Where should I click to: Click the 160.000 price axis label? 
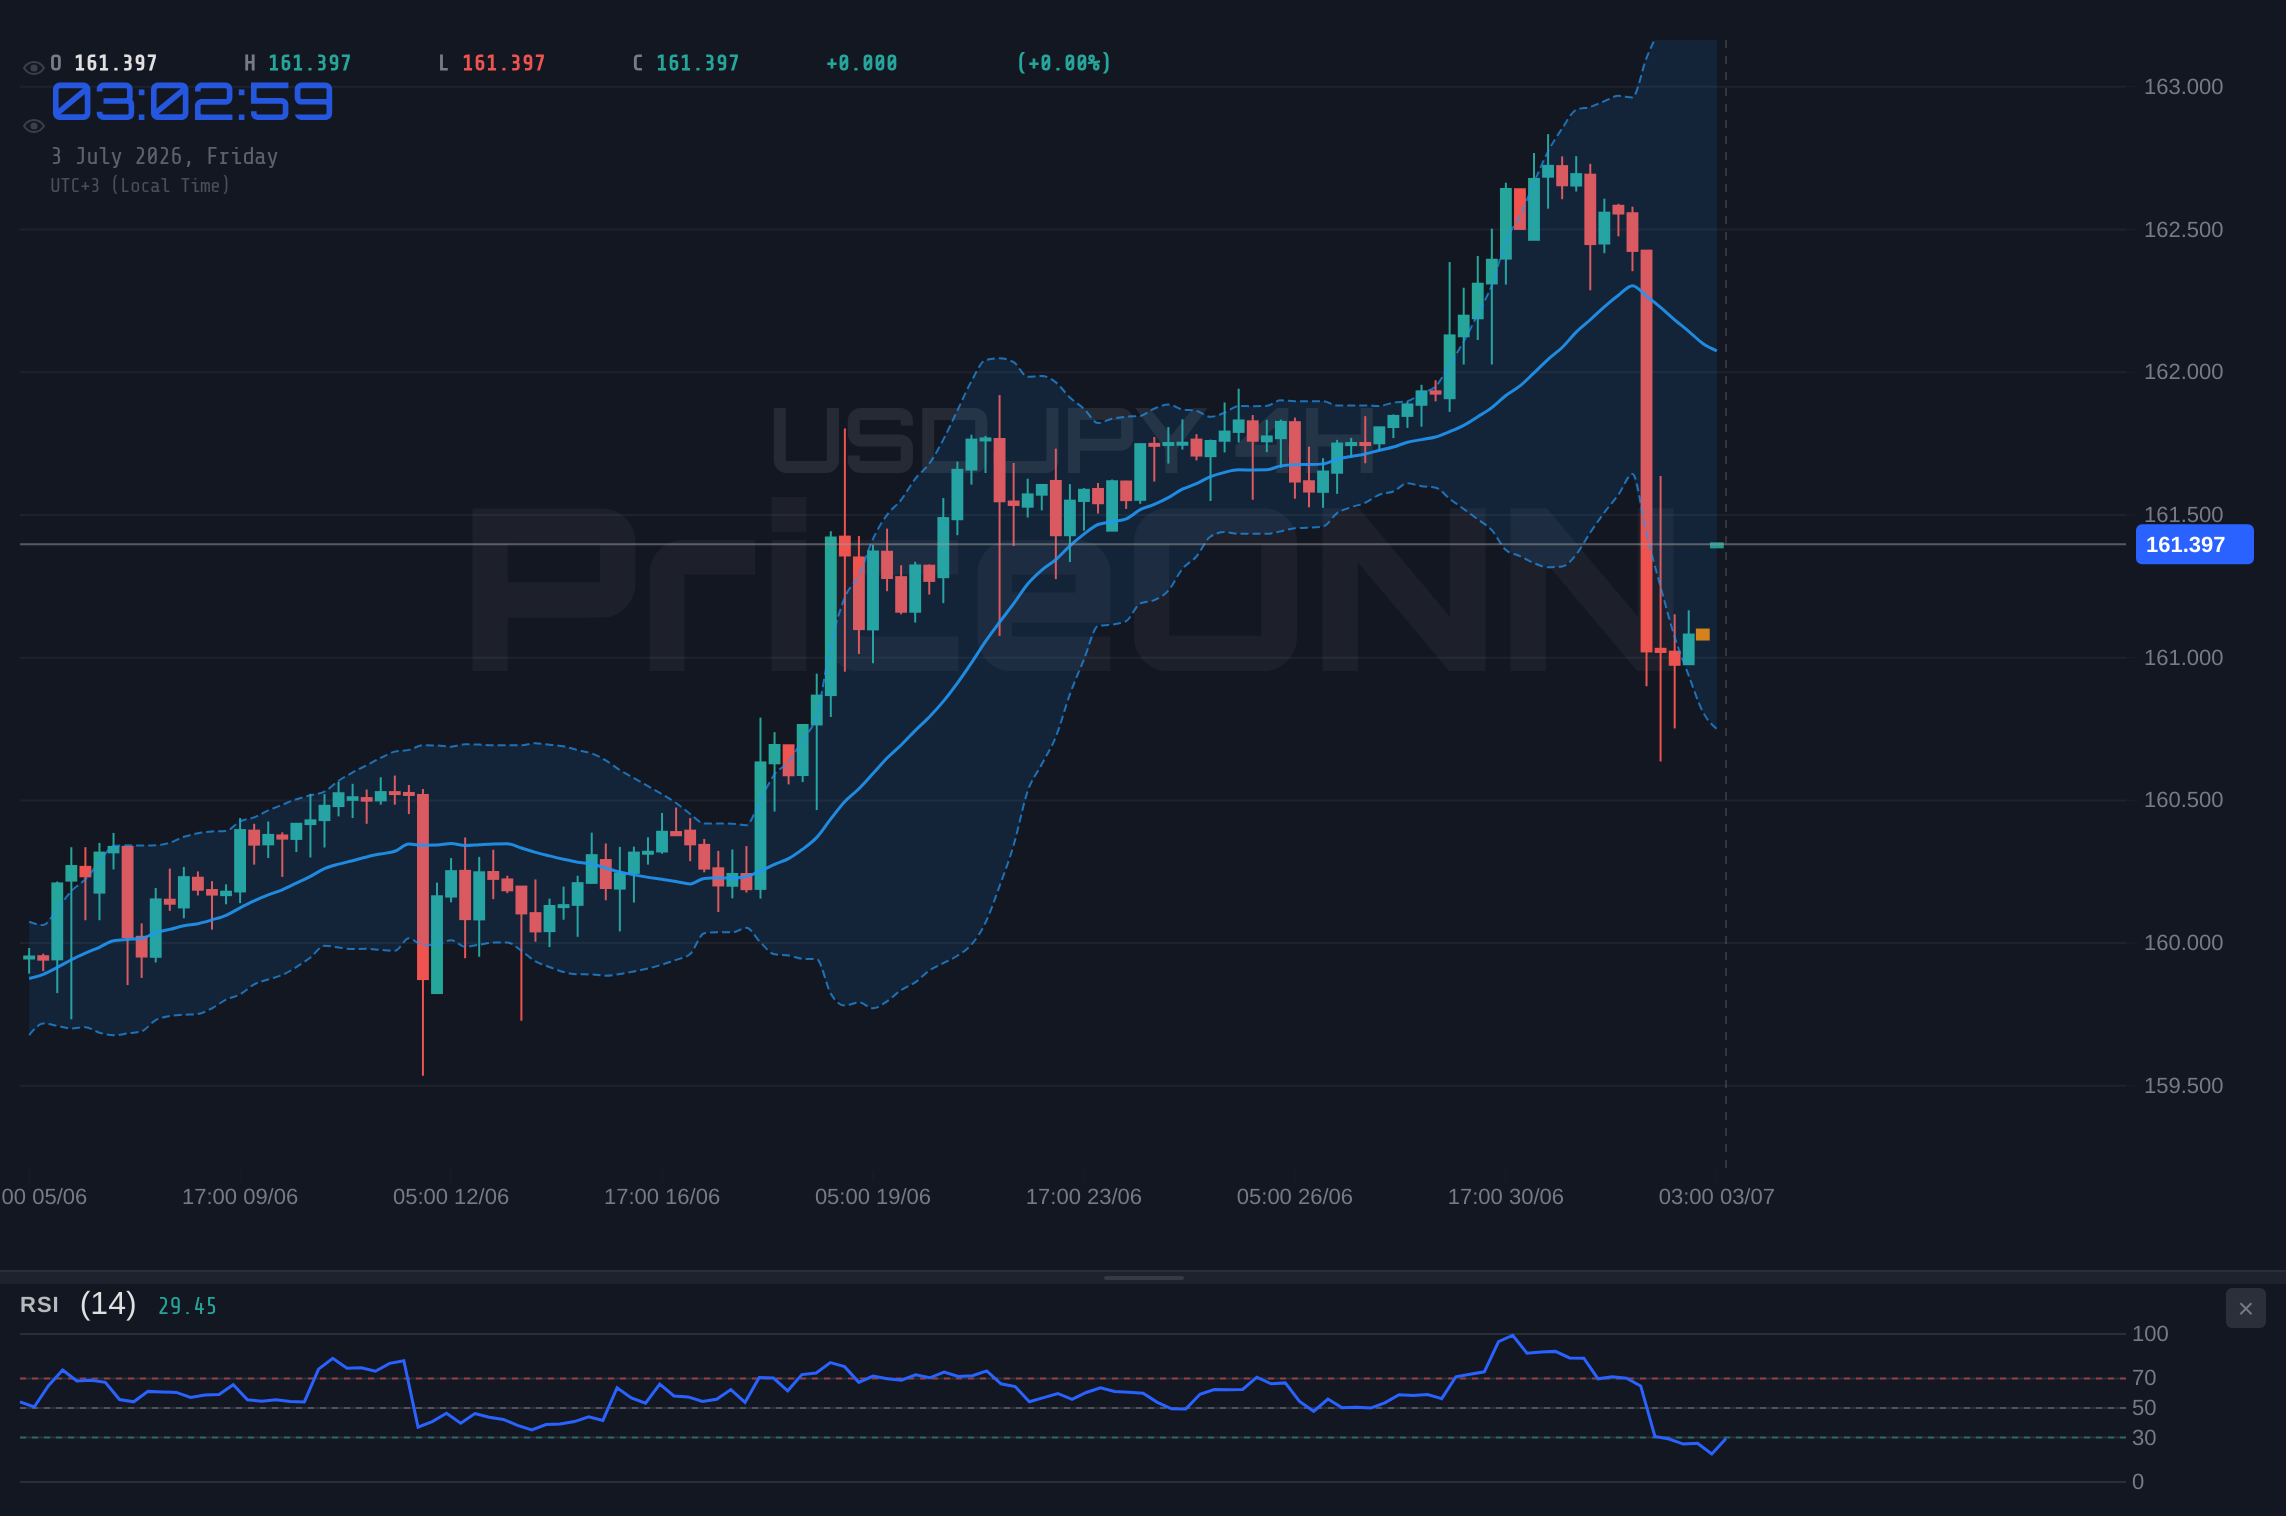click(2183, 943)
